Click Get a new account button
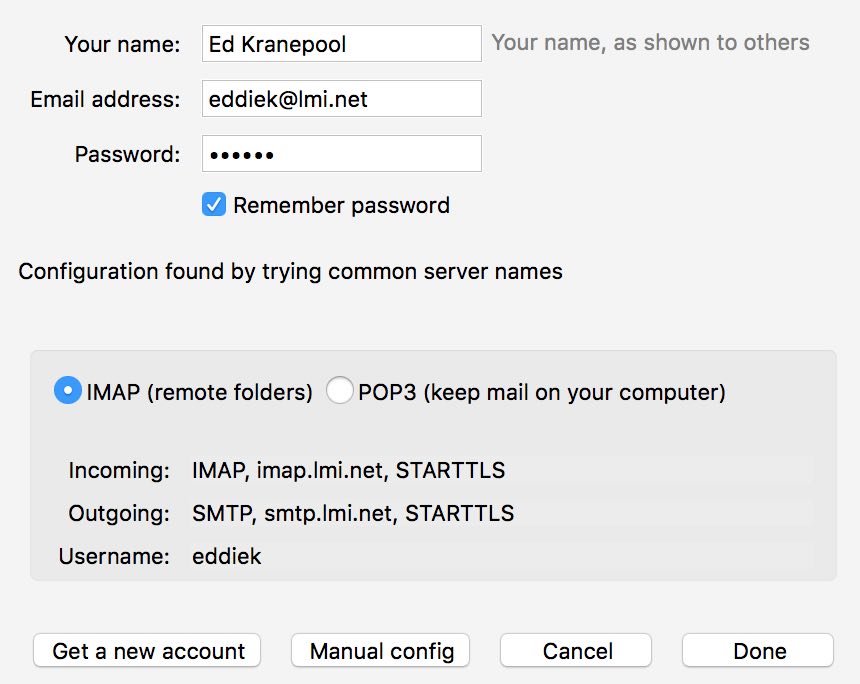Image resolution: width=860 pixels, height=684 pixels. pos(147,651)
